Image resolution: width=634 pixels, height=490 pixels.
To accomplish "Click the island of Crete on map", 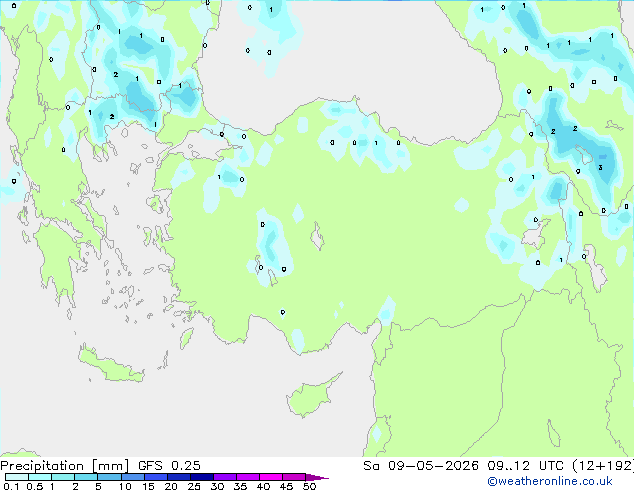I will pyautogui.click(x=111, y=365).
